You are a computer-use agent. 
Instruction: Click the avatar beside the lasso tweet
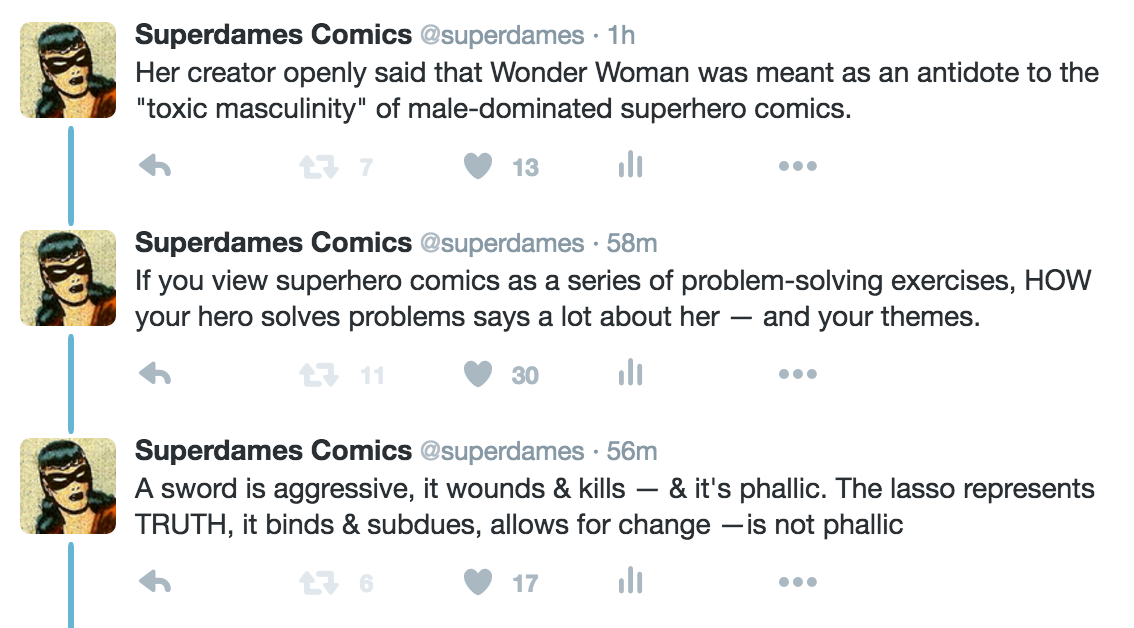[x=69, y=485]
